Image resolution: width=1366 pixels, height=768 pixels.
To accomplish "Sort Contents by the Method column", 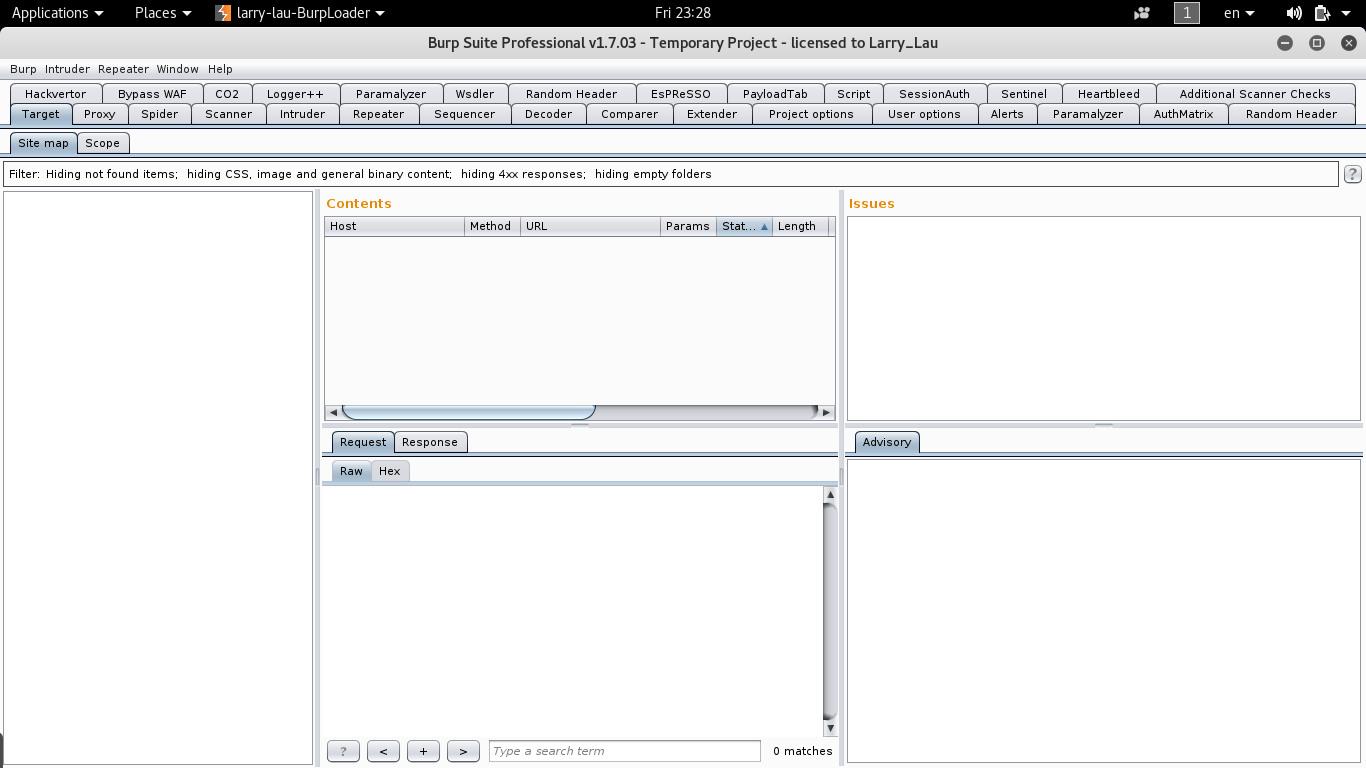I will point(493,226).
